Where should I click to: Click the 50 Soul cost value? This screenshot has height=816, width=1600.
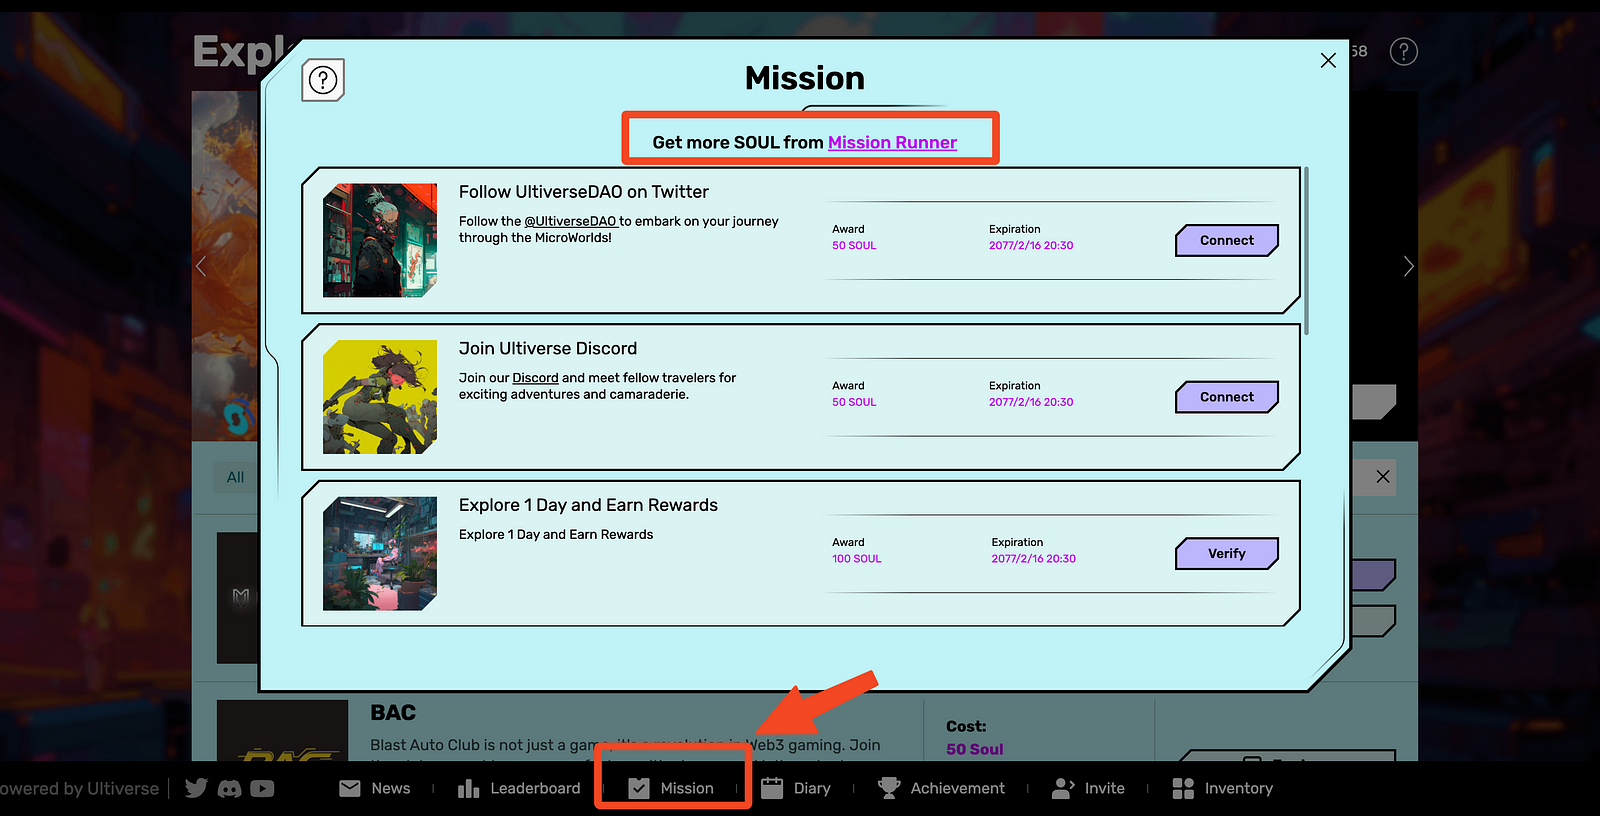[x=975, y=749]
